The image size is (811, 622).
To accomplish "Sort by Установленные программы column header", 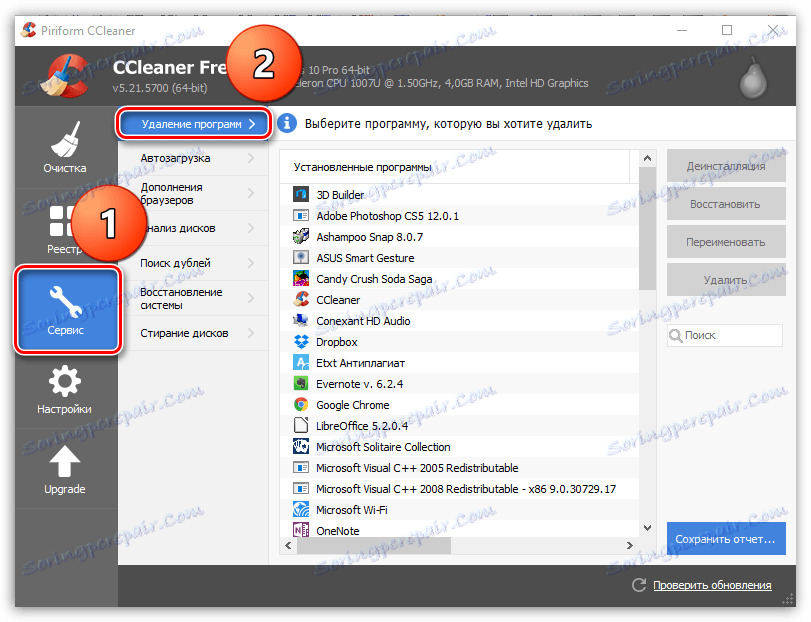I will tap(455, 167).
